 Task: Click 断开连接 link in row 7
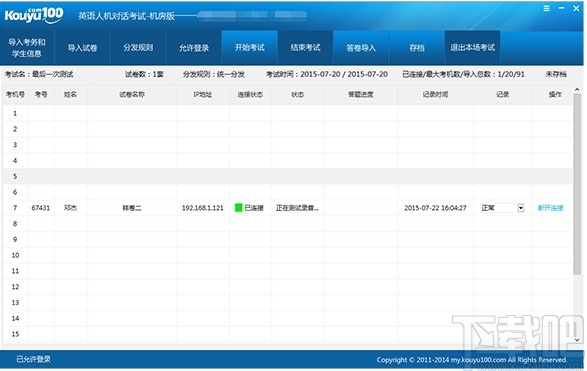[550, 208]
